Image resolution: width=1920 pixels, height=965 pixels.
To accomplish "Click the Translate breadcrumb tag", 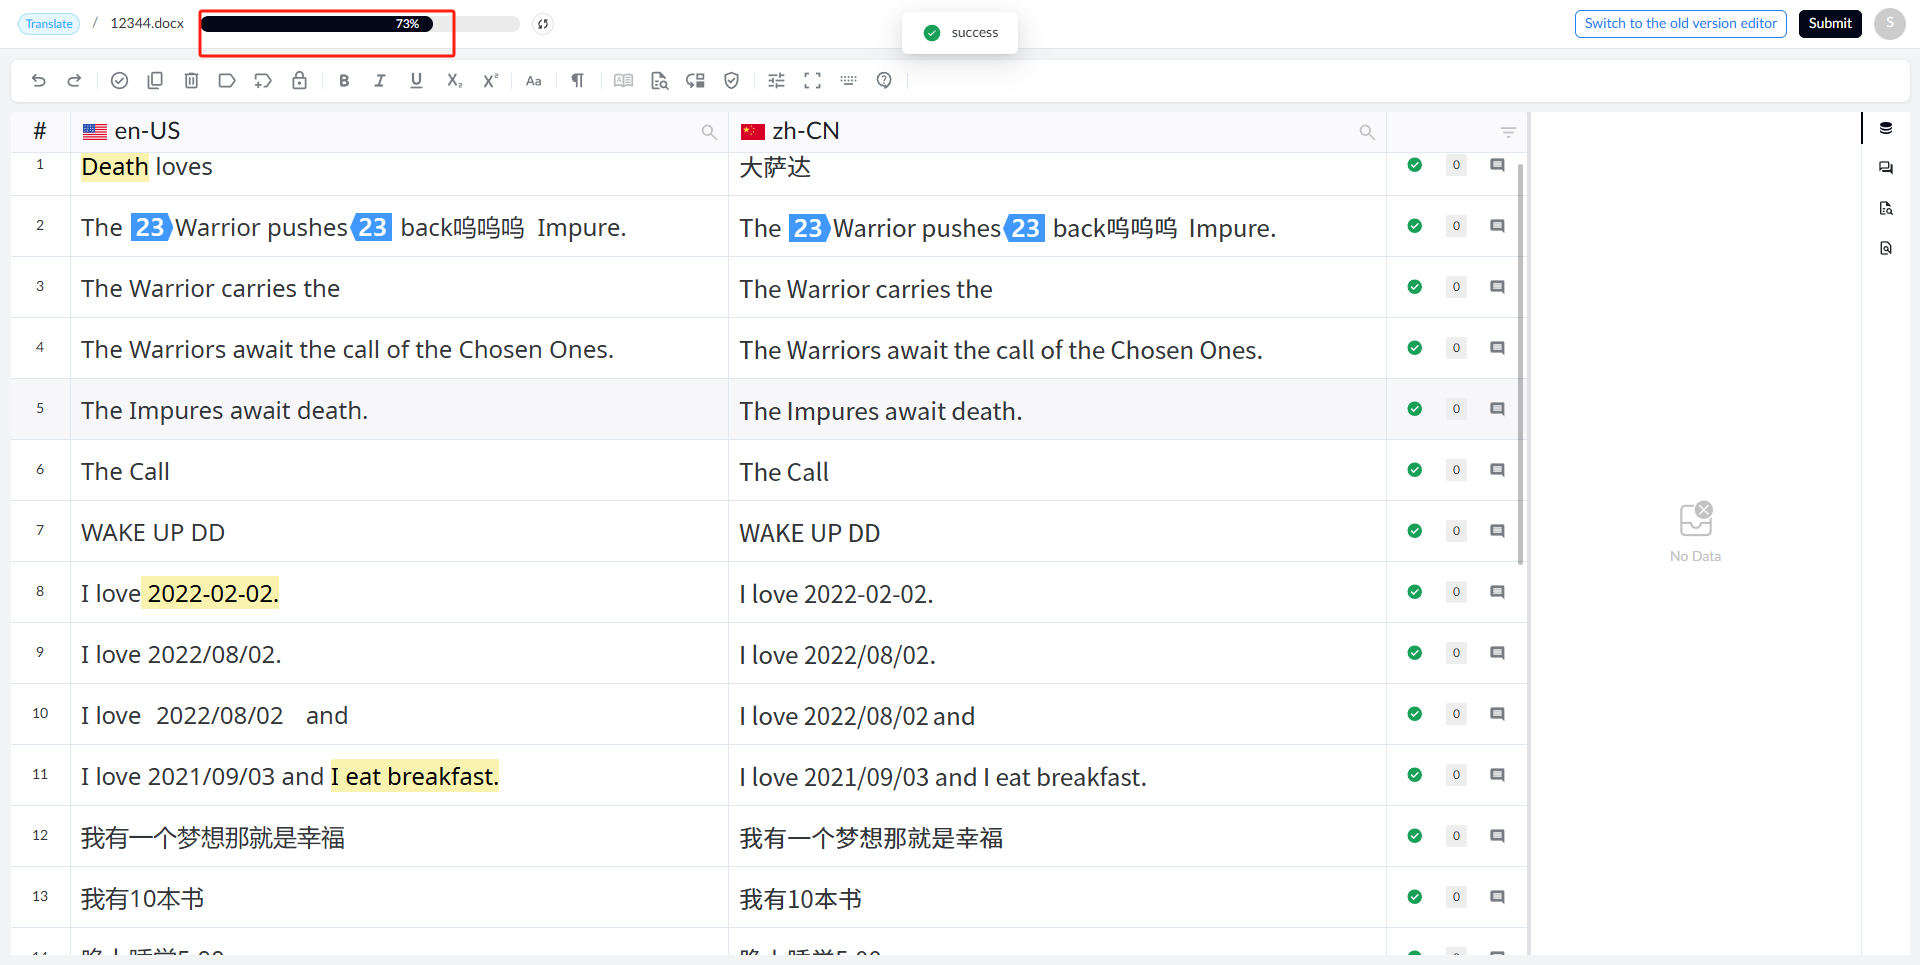I will tap(49, 24).
